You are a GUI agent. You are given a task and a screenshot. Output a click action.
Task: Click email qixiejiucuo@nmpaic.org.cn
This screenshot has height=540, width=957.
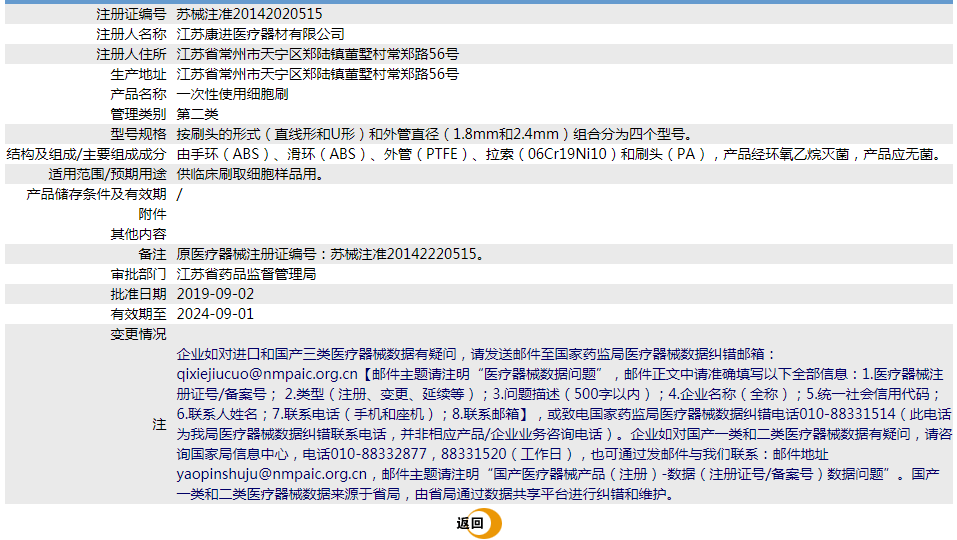pos(267,374)
